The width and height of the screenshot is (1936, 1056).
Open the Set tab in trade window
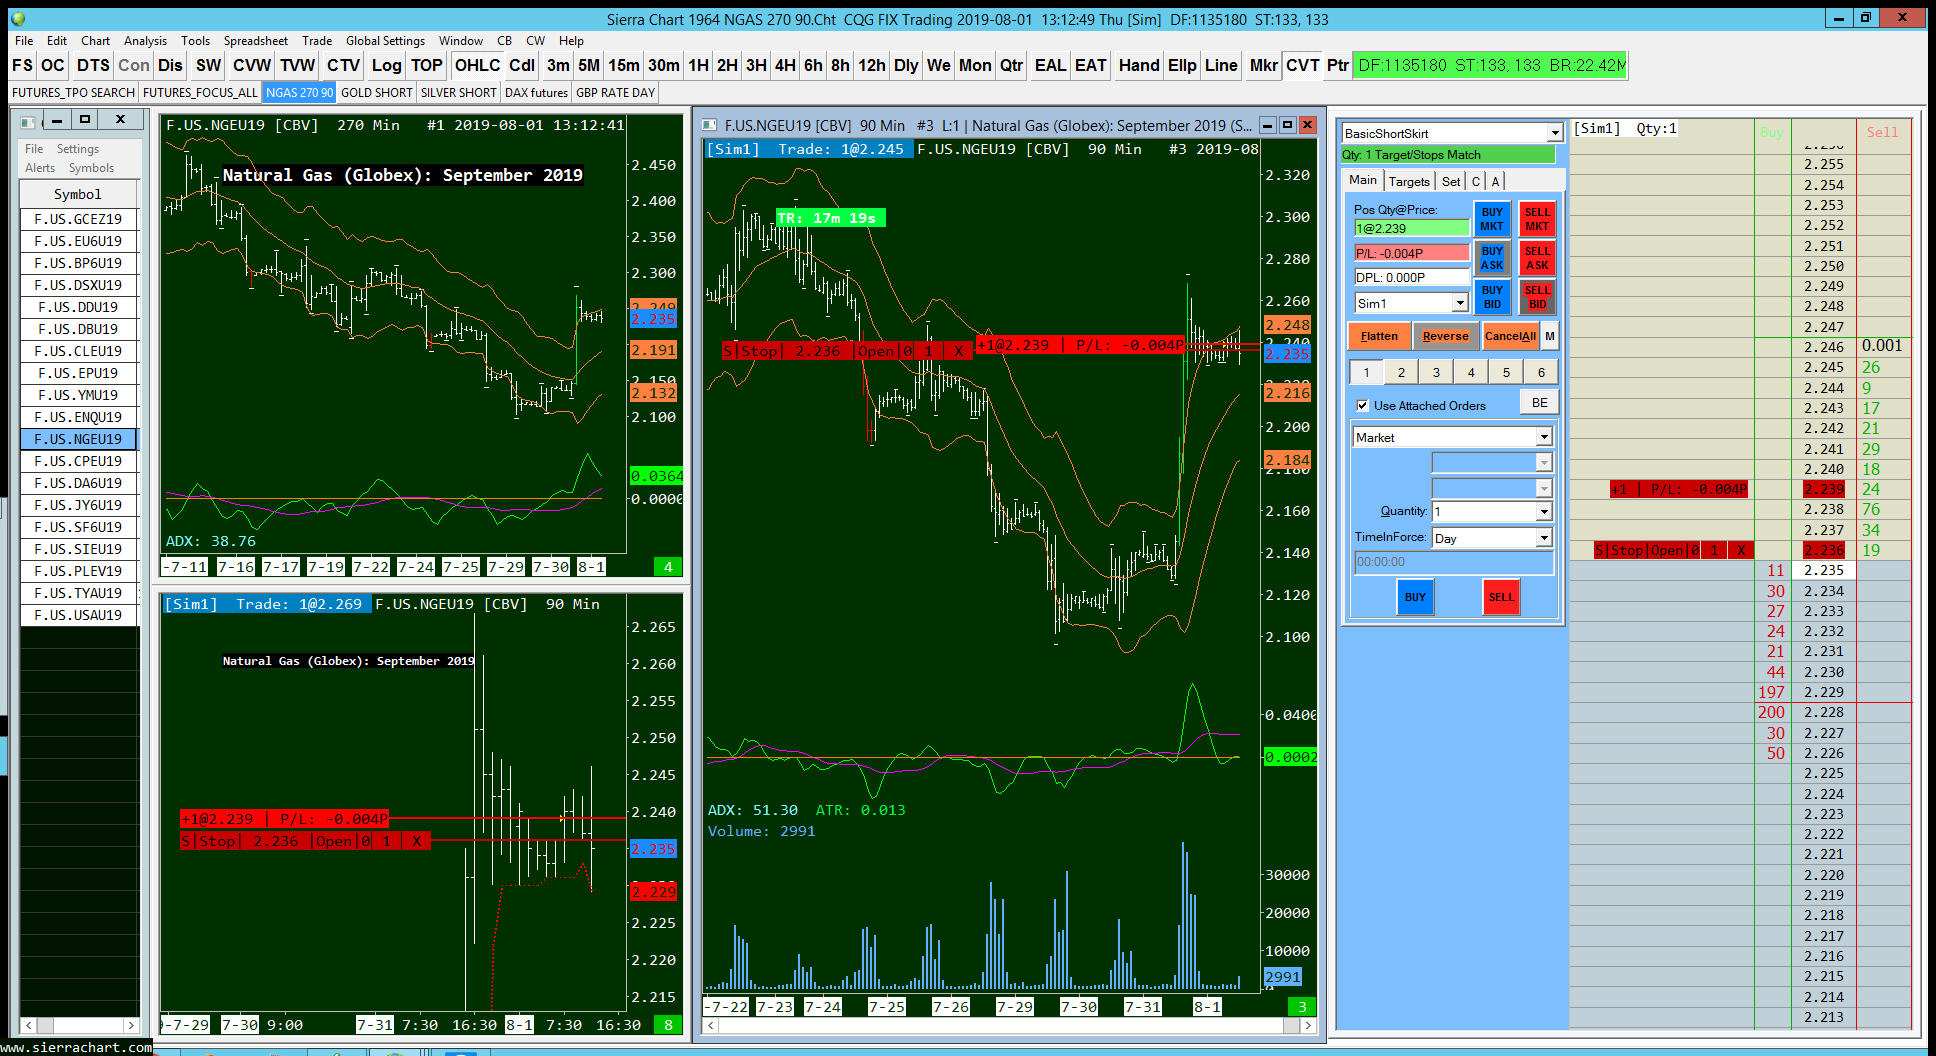click(1451, 181)
